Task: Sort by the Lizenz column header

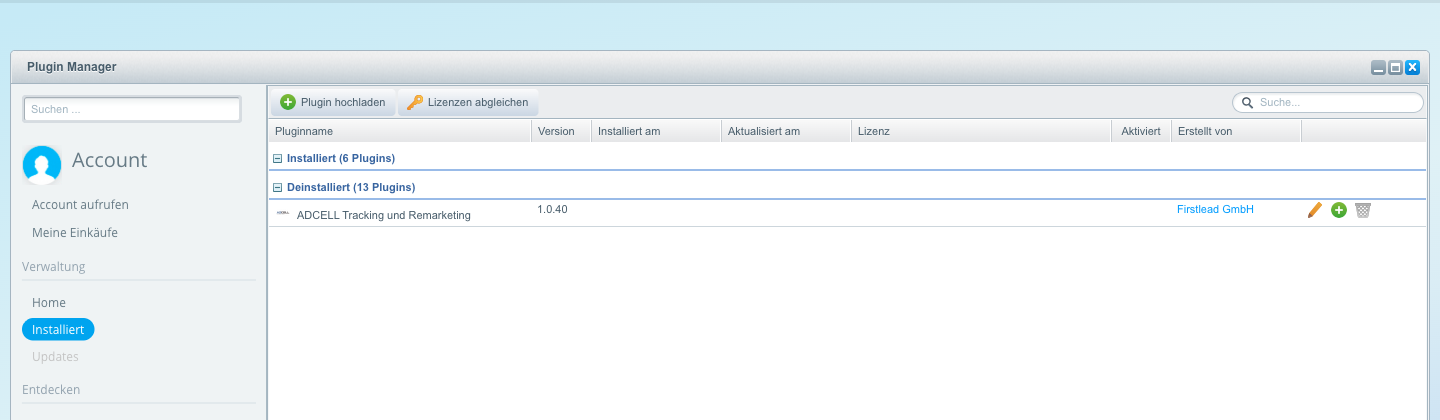Action: tap(981, 131)
